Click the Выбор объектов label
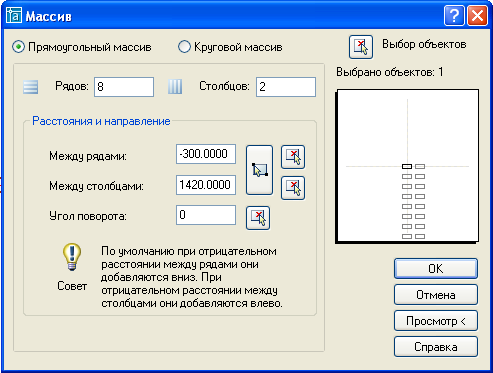The height and width of the screenshot is (373, 493). (x=424, y=44)
